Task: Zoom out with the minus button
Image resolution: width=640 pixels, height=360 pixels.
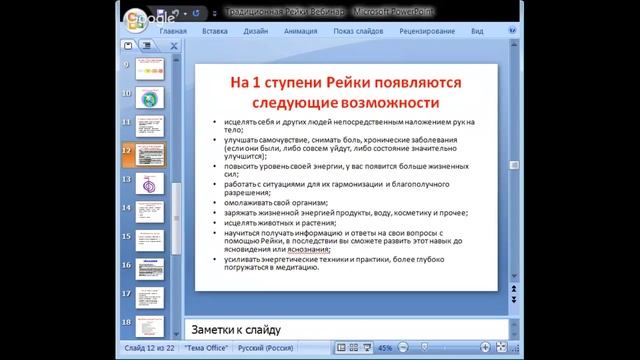Action: 403,347
